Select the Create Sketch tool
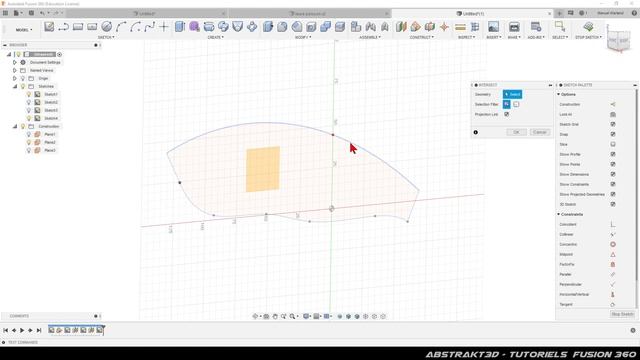This screenshot has width=640, height=360. click(49, 27)
